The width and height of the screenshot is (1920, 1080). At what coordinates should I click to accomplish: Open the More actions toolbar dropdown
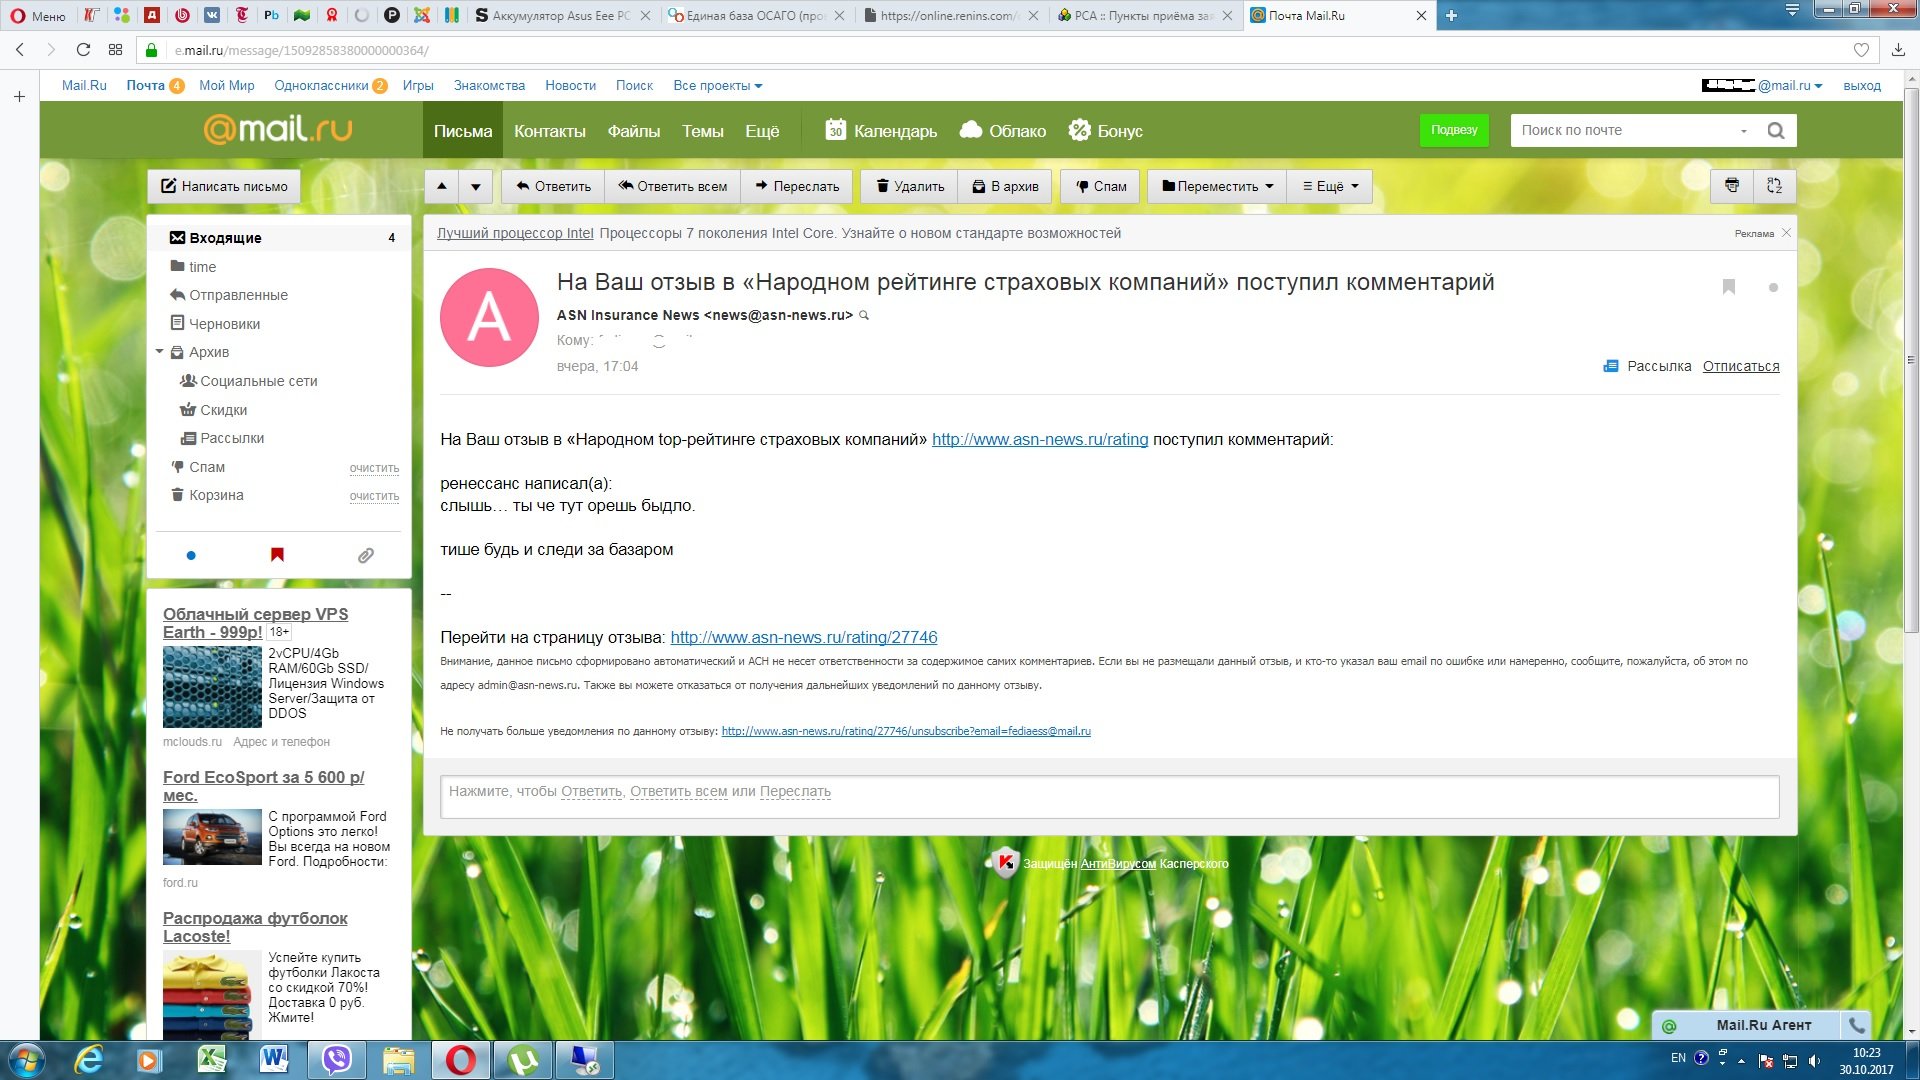(1330, 186)
